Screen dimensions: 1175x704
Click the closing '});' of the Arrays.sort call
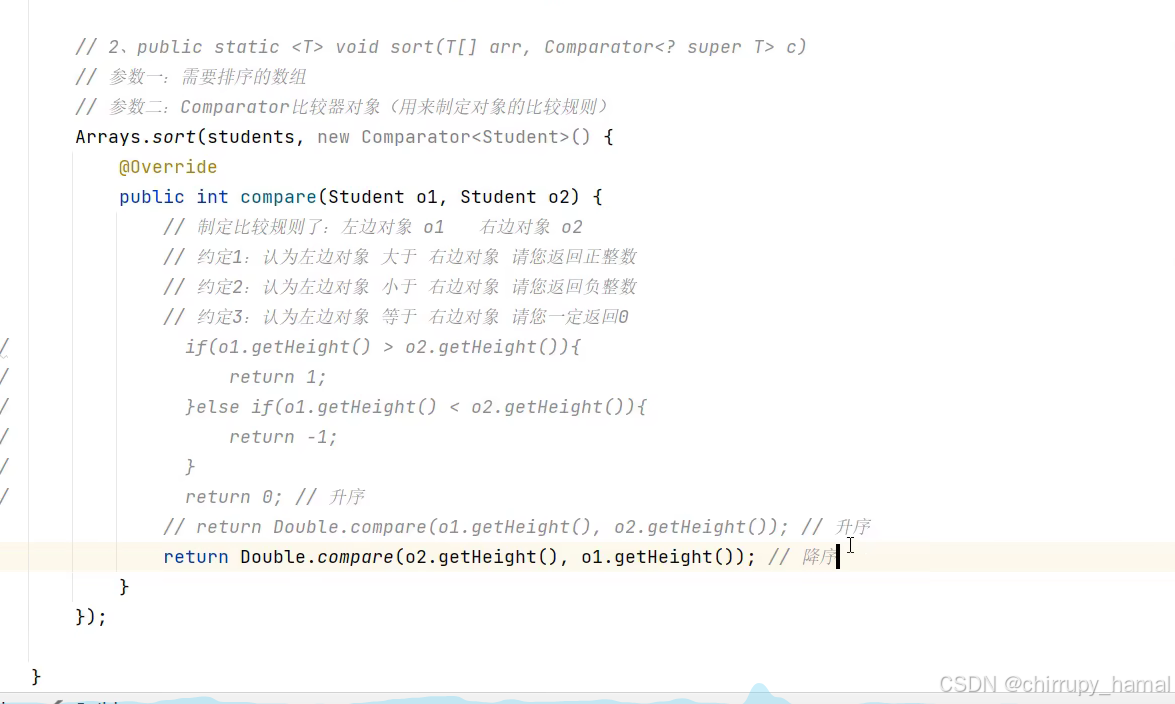click(91, 617)
